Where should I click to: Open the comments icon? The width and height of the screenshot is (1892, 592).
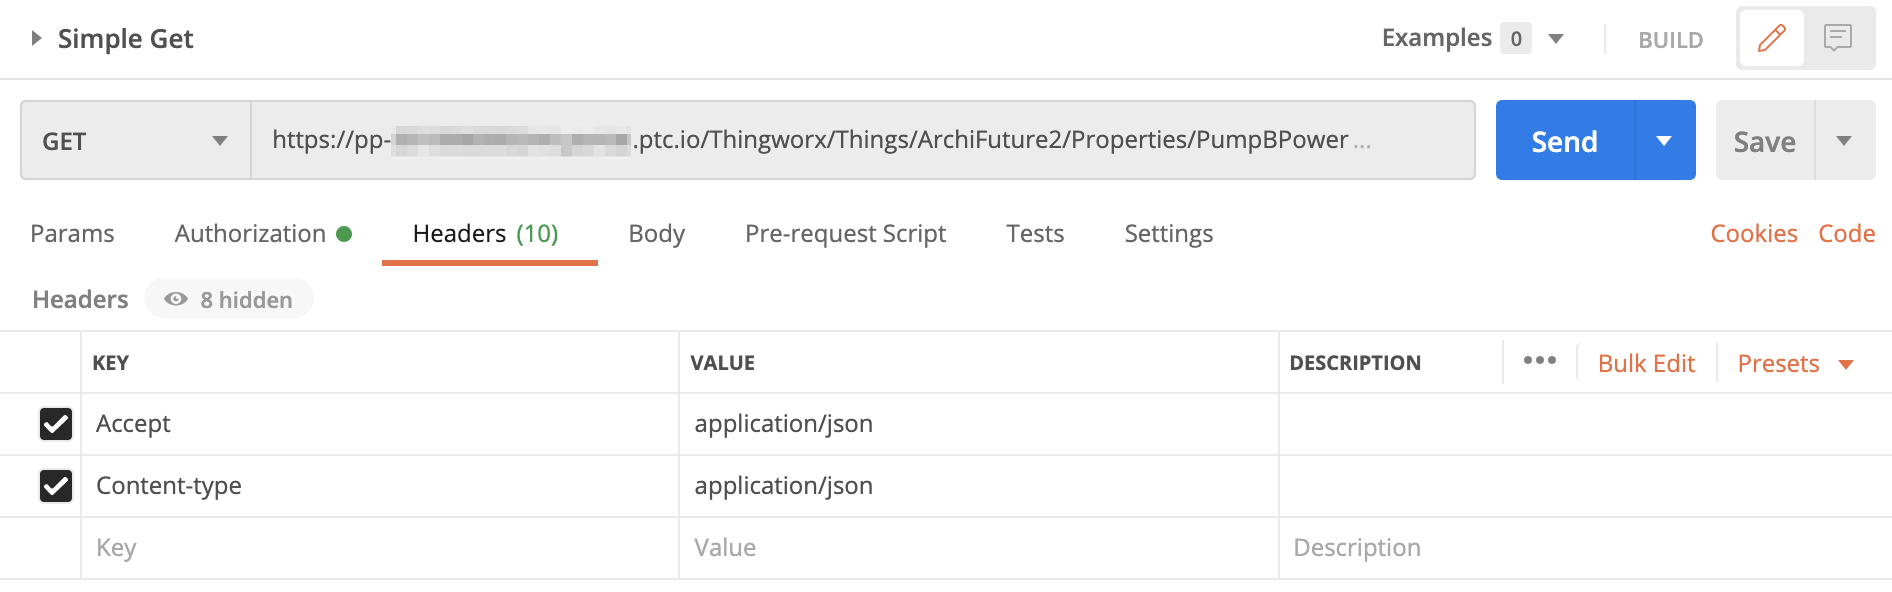coord(1838,39)
